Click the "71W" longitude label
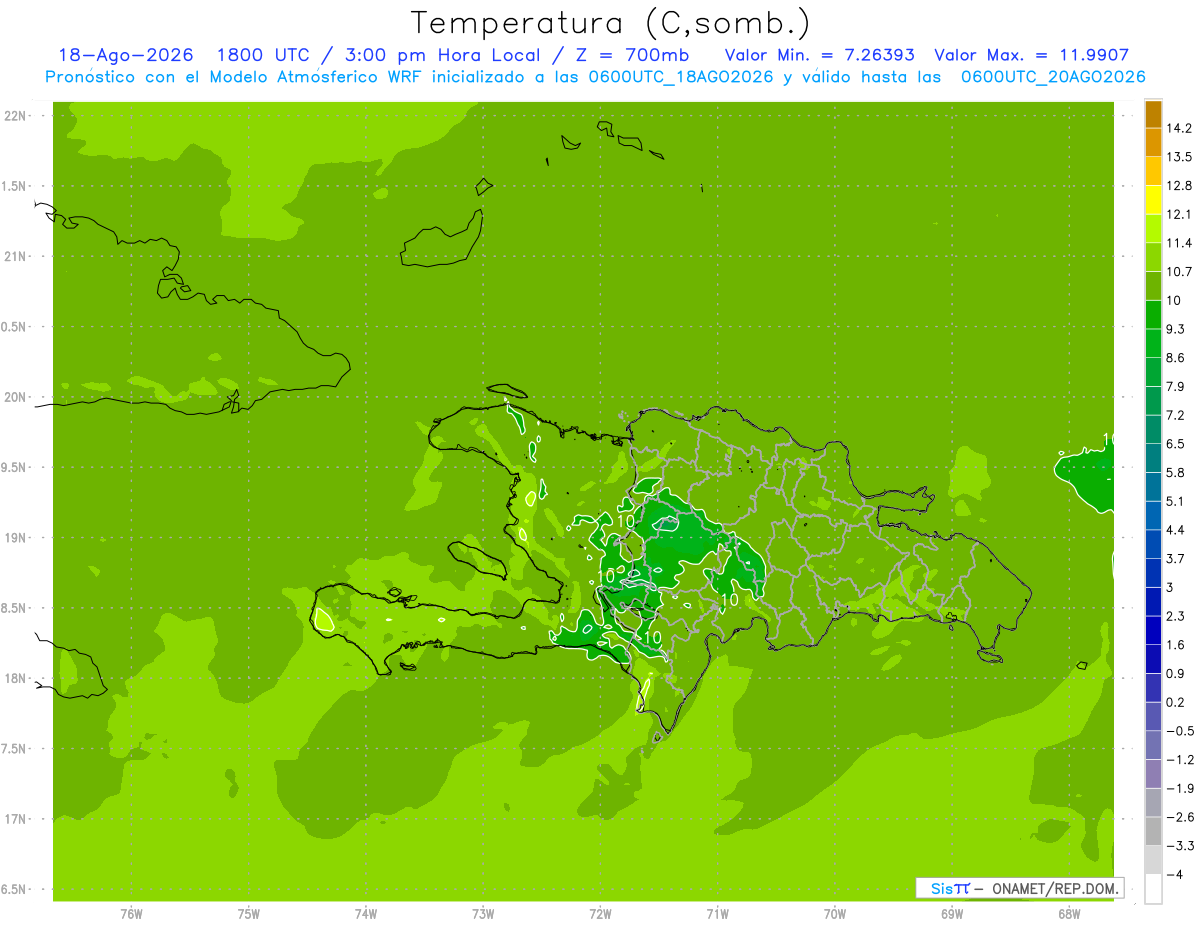 point(717,914)
